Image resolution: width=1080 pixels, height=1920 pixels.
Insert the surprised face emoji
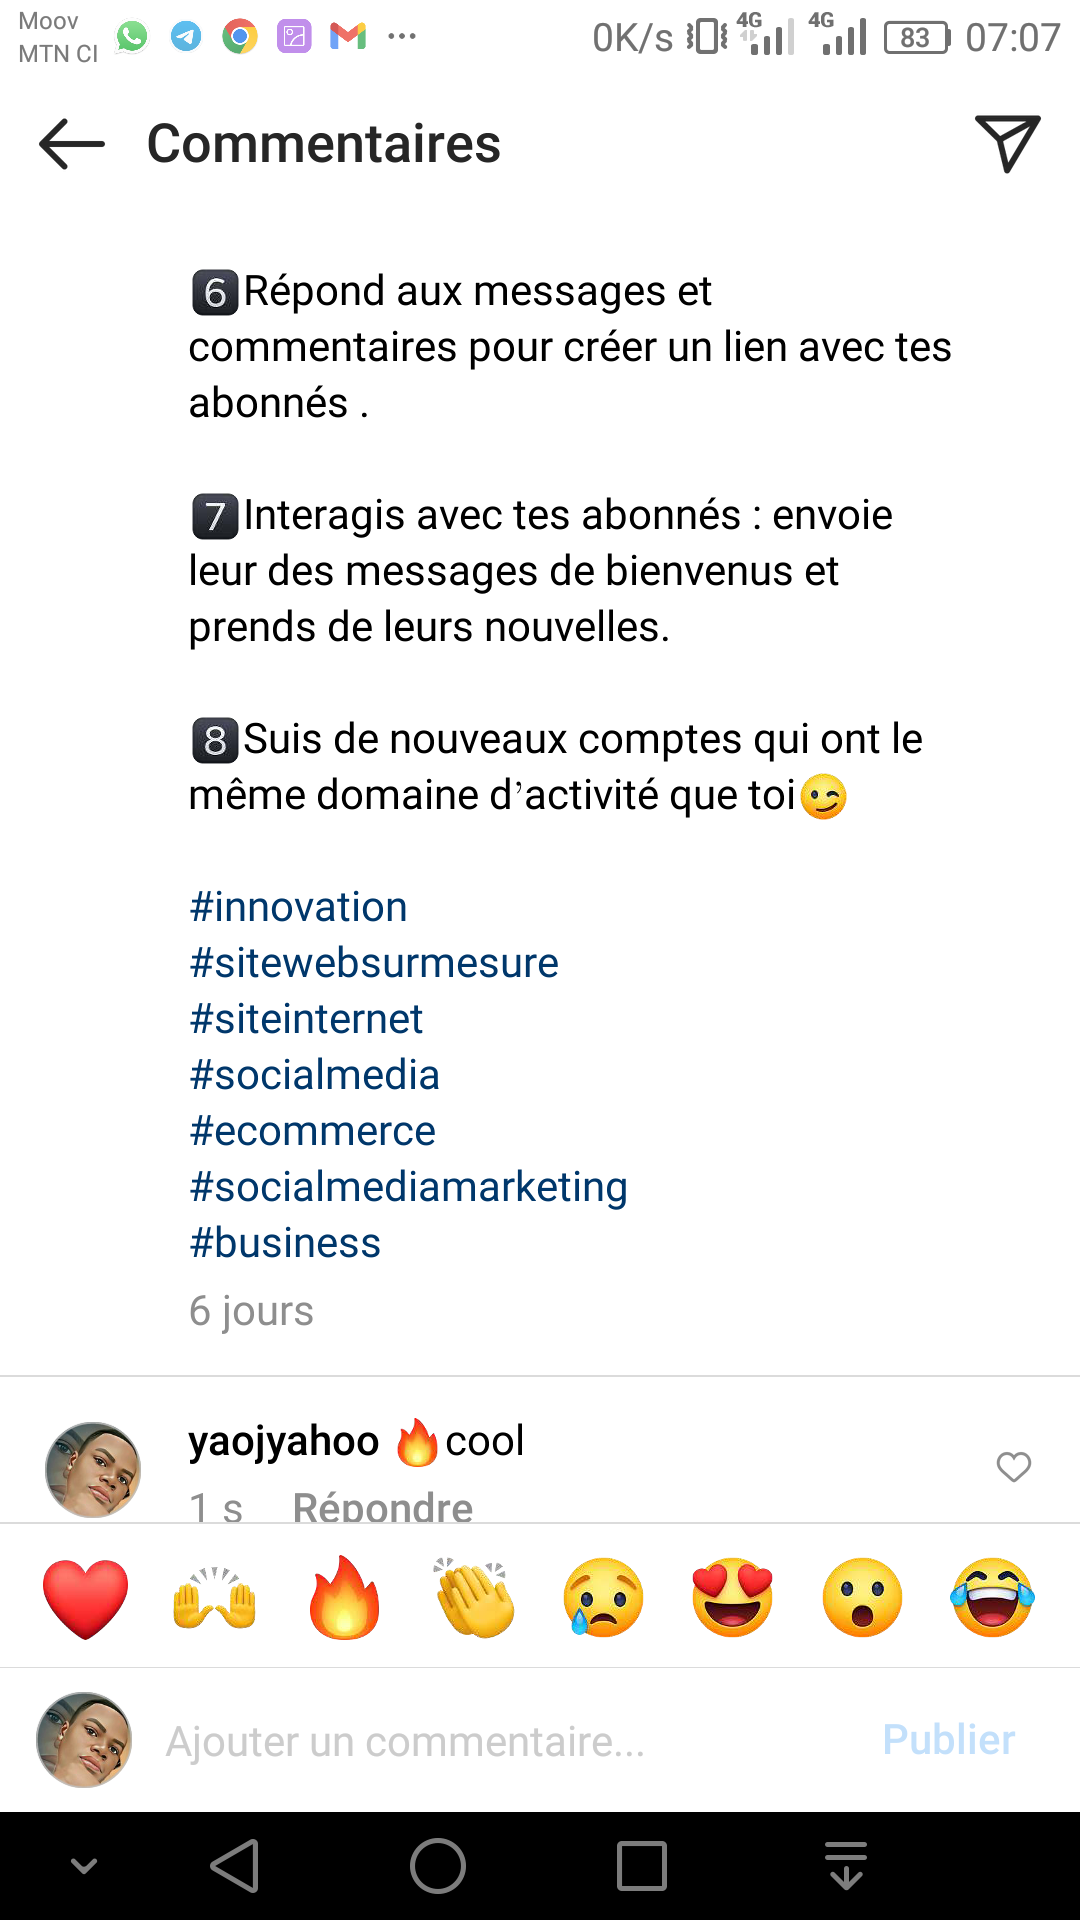click(x=862, y=1597)
